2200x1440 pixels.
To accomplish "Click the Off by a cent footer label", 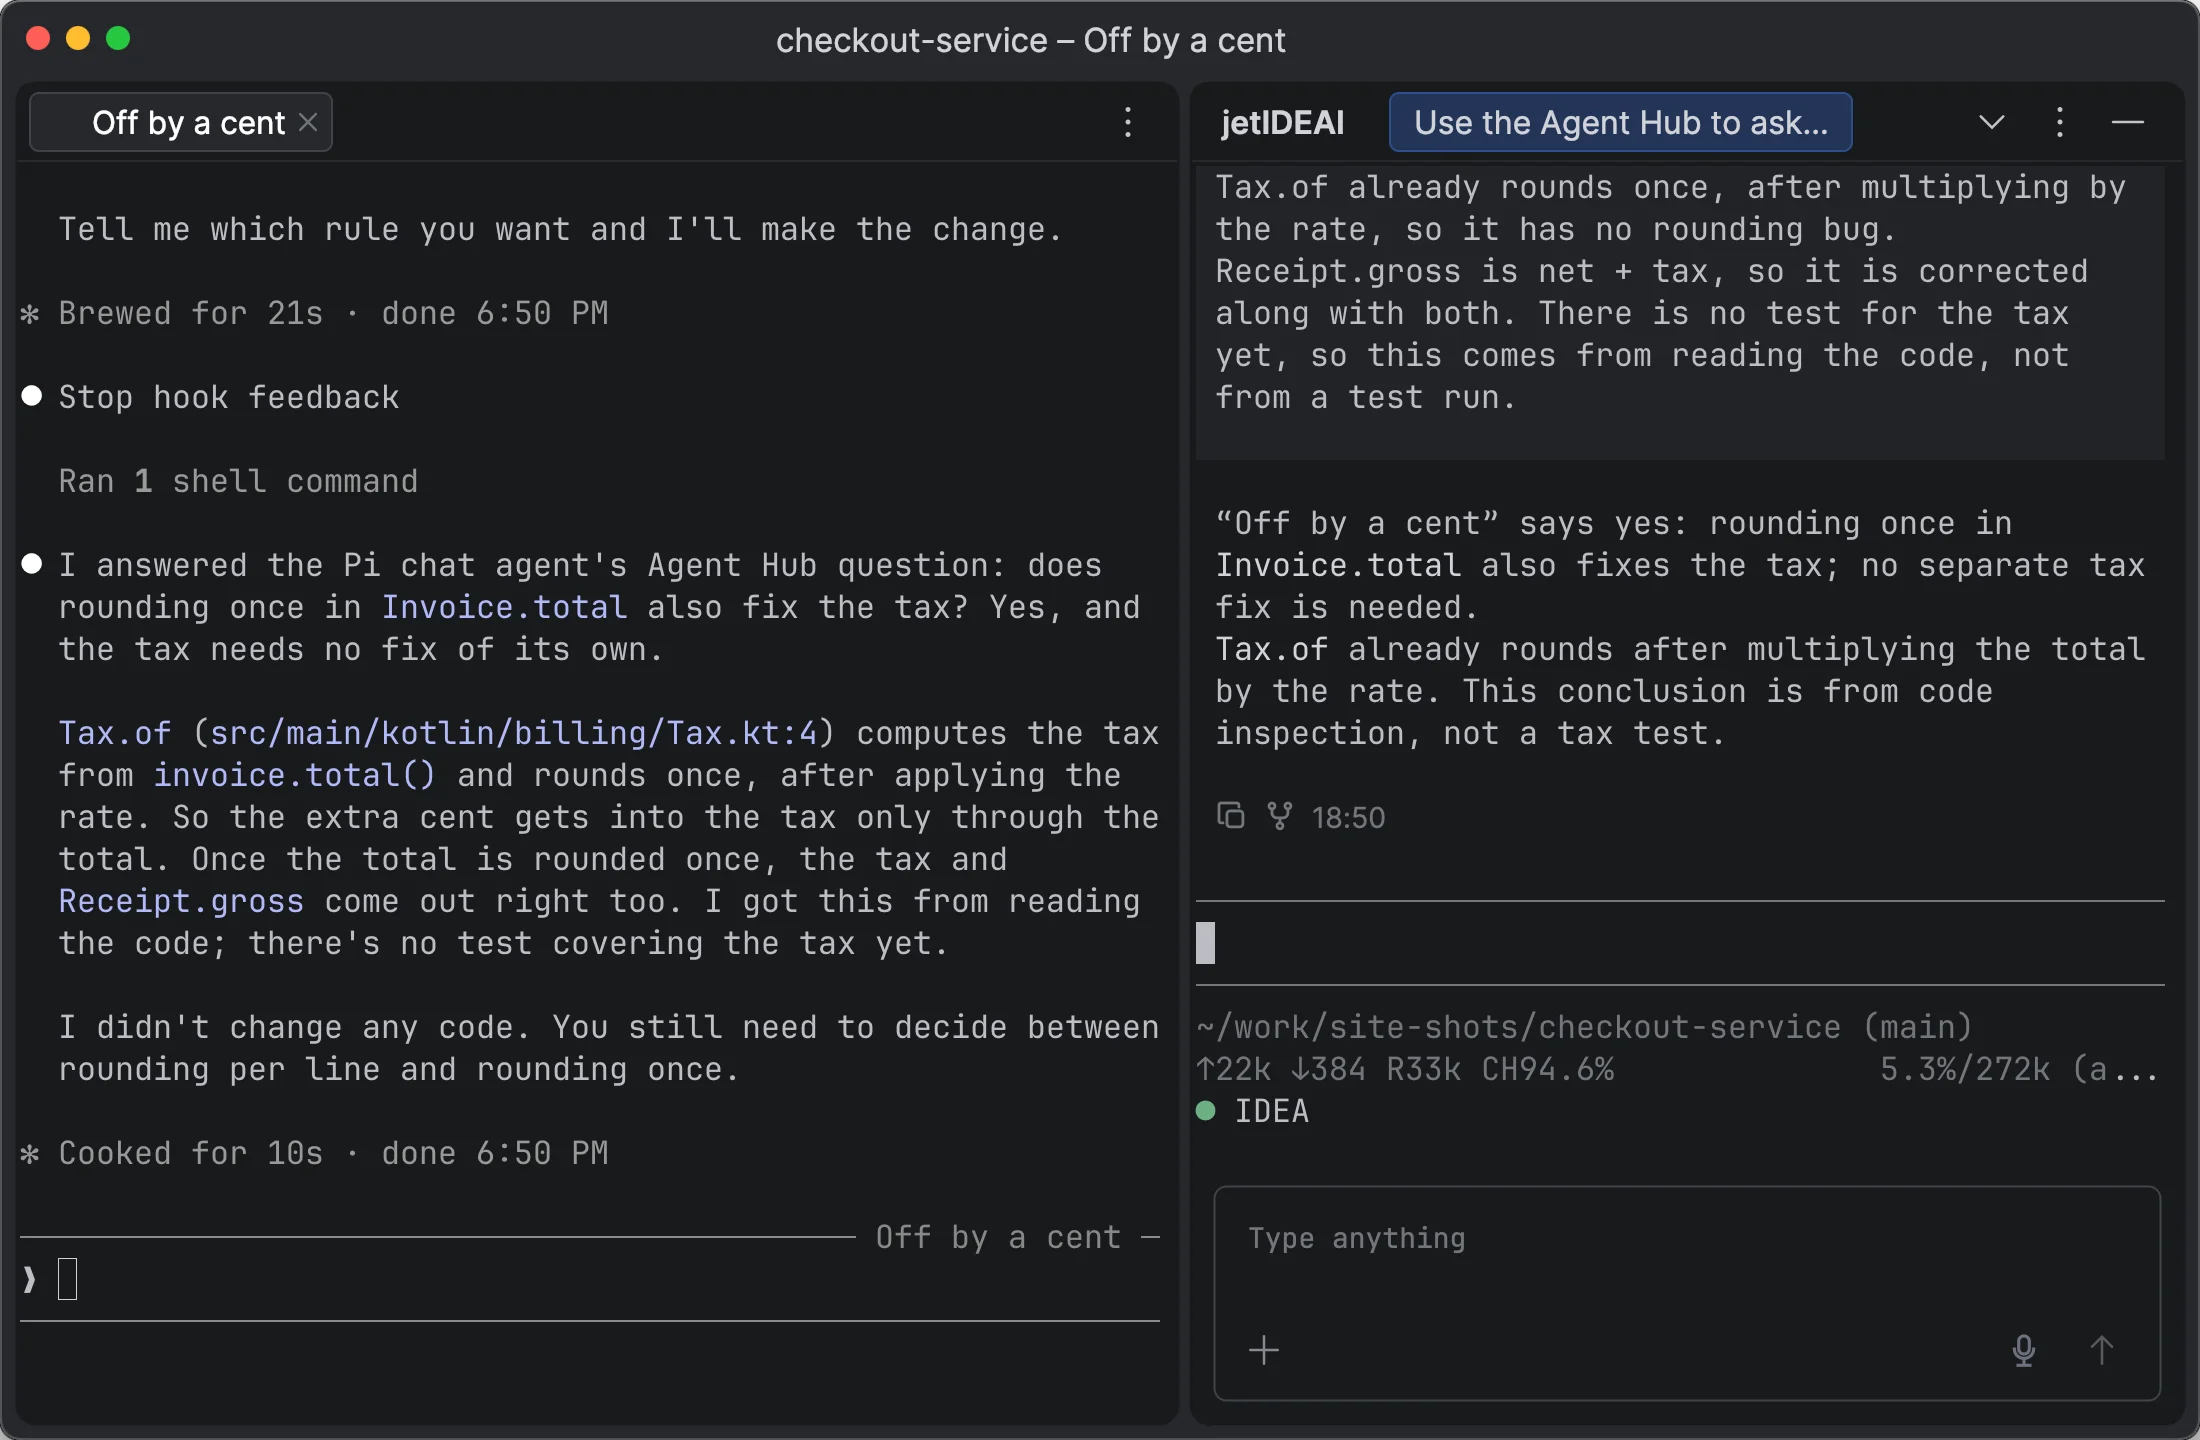I will coord(998,1237).
